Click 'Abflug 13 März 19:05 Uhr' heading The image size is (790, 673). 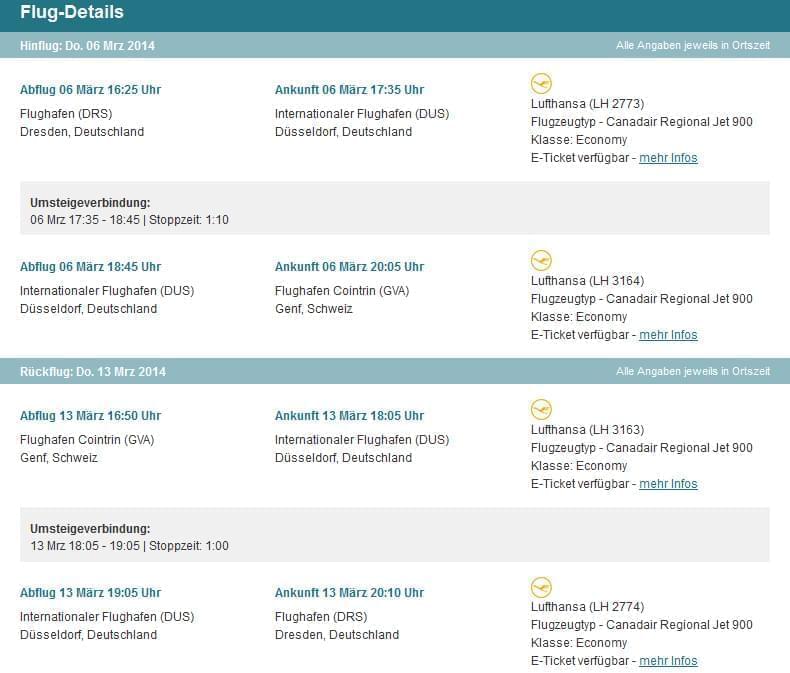90,593
